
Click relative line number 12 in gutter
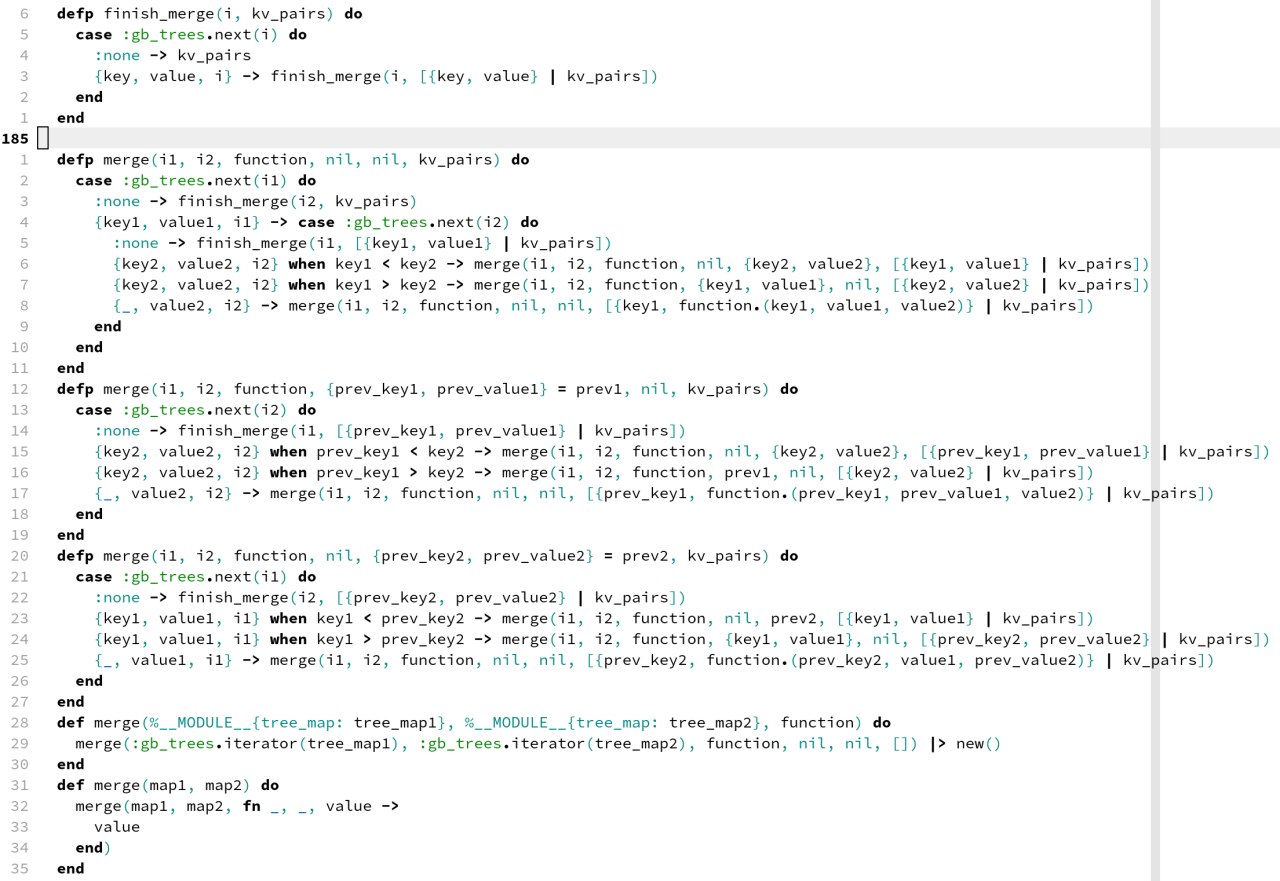[x=21, y=389]
